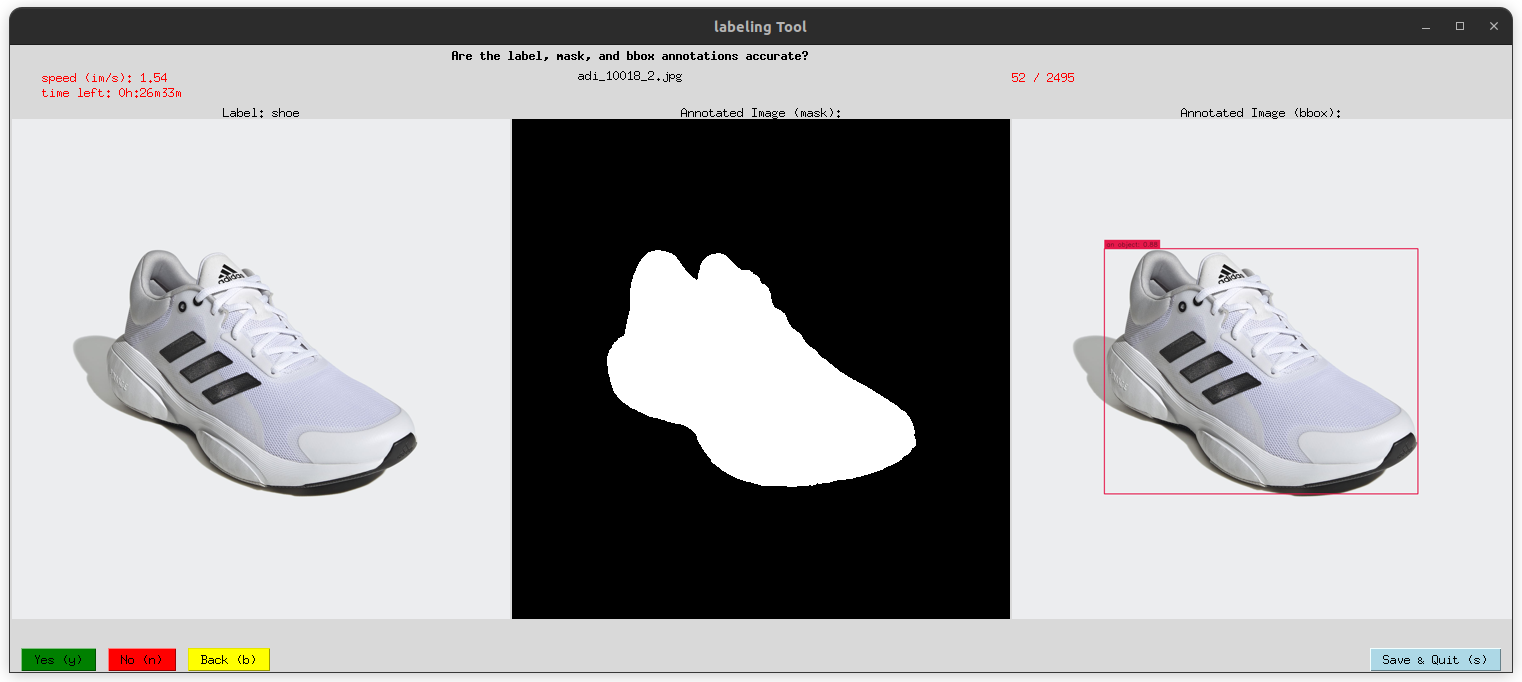
Task: Close the labeling Tool window
Action: 1494,26
